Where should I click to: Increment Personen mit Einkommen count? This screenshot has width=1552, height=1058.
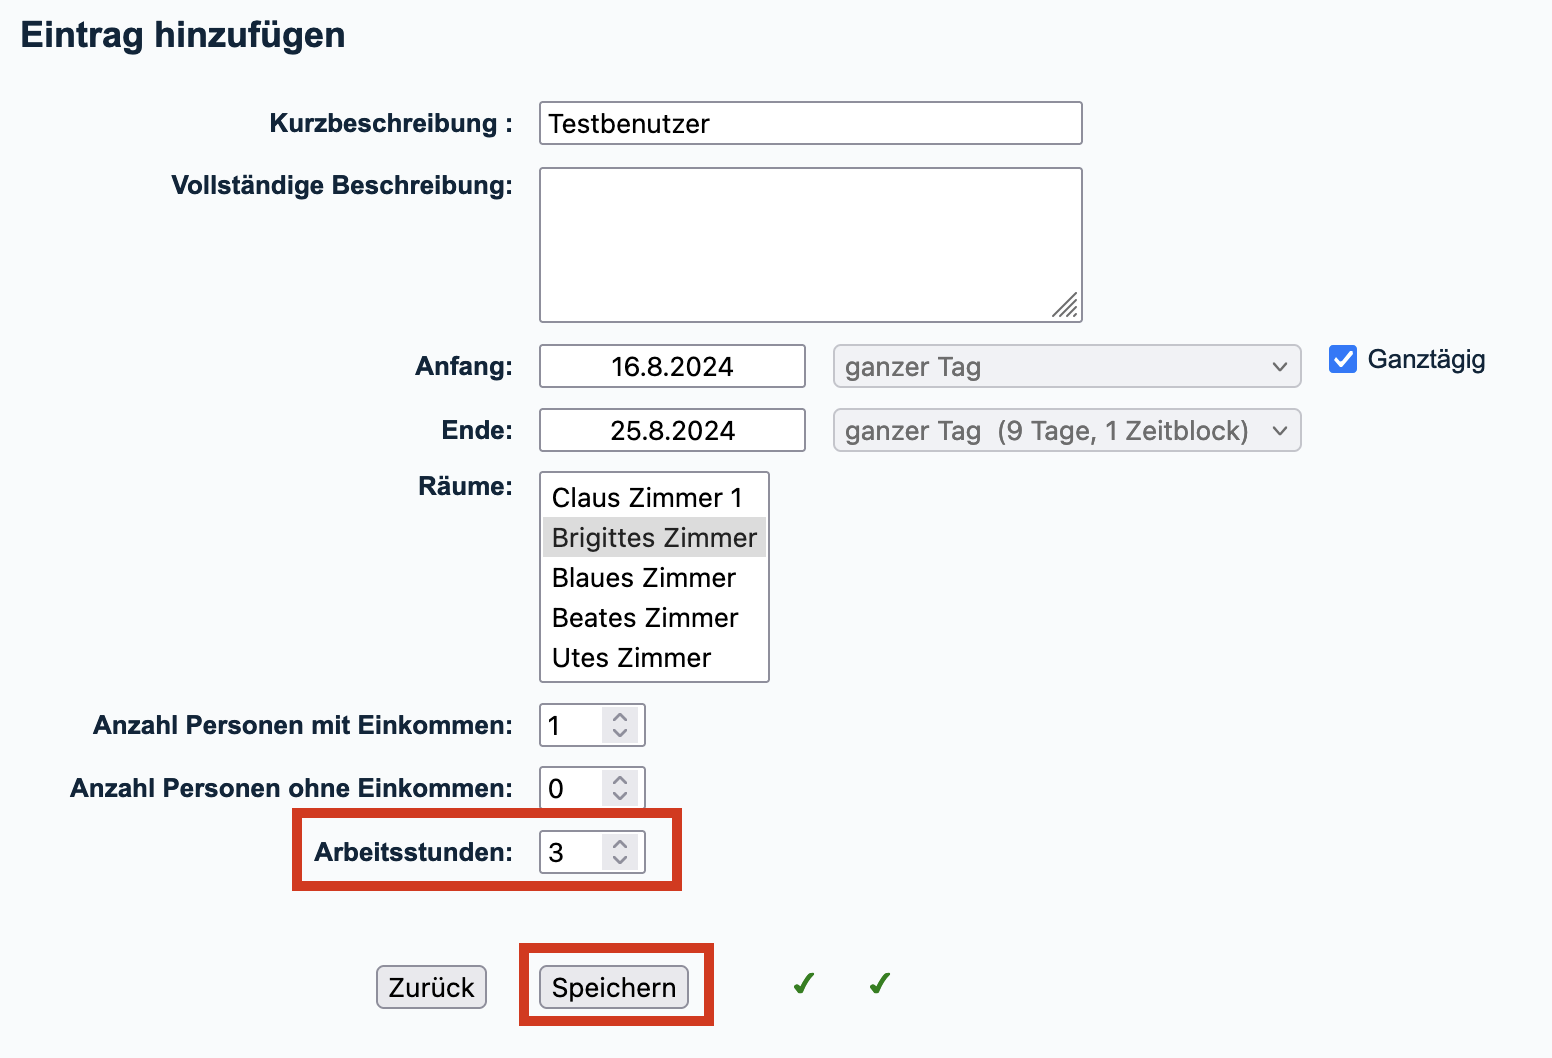tap(620, 717)
